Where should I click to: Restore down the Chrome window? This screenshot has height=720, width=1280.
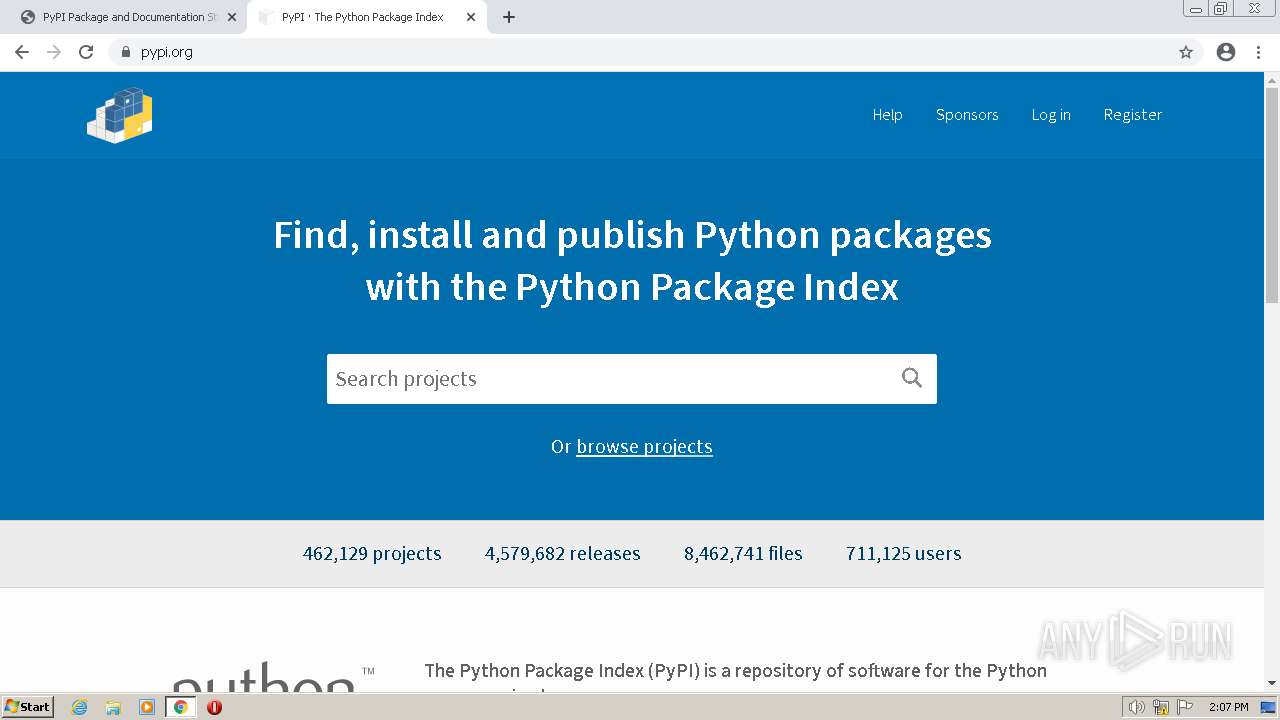1221,8
